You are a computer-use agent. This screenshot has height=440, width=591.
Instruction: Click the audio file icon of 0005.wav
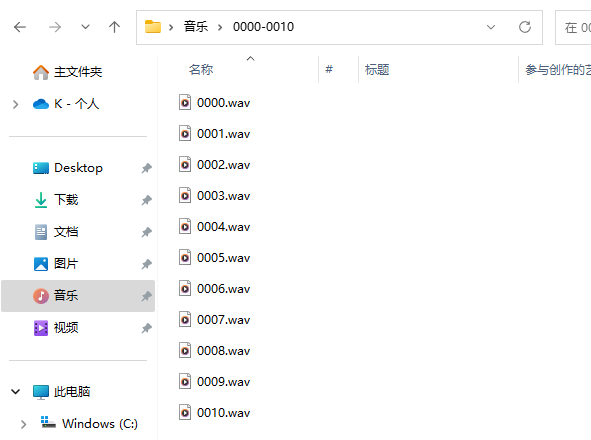185,257
